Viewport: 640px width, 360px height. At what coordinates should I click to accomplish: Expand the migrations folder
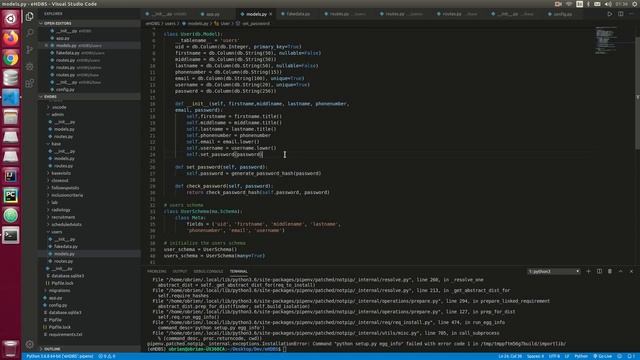(59, 291)
